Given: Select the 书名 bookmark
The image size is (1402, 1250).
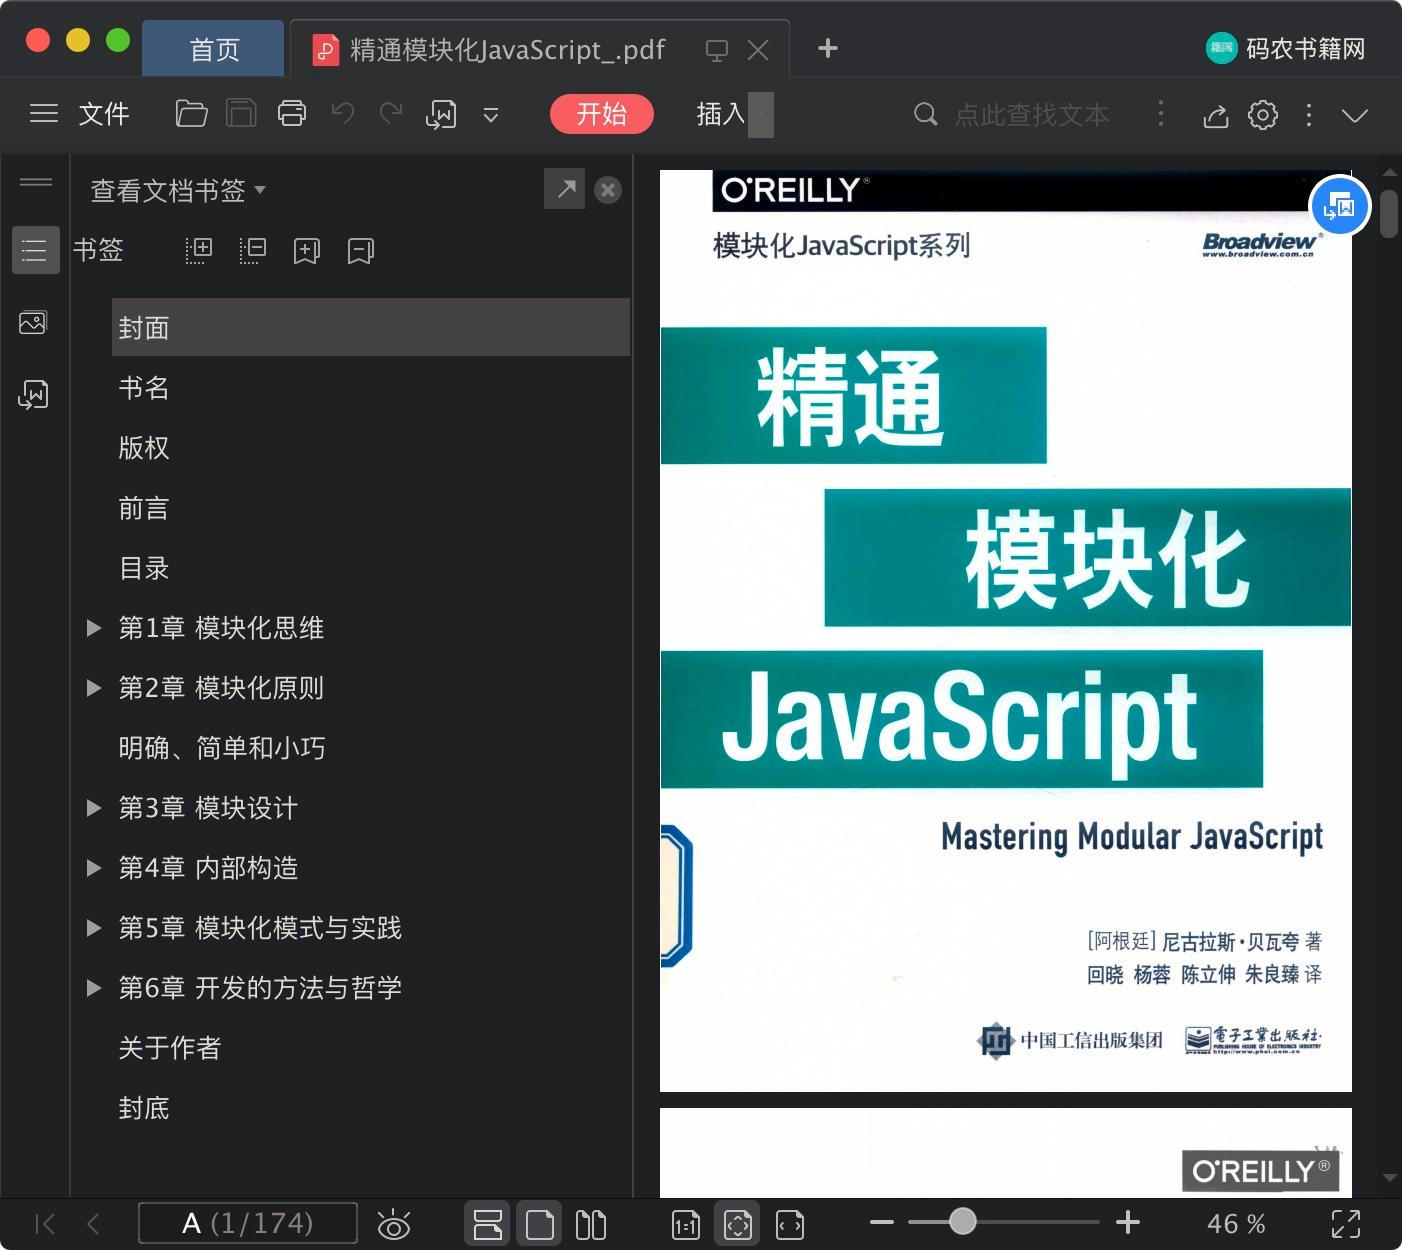Looking at the screenshot, I should point(144,388).
